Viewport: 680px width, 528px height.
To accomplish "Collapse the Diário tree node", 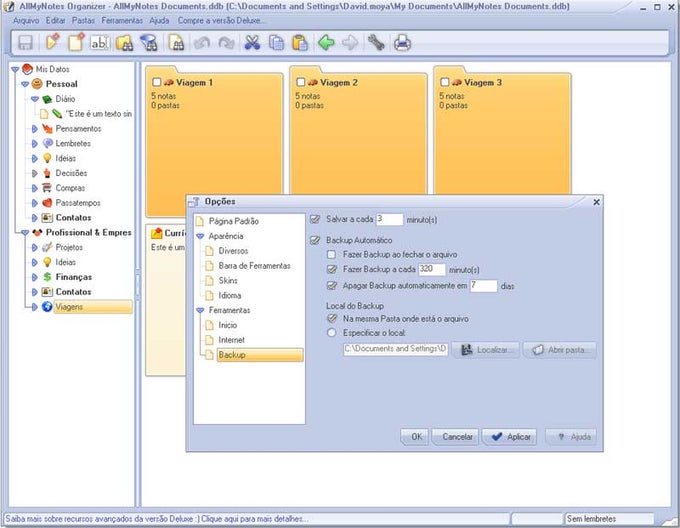I will point(35,99).
